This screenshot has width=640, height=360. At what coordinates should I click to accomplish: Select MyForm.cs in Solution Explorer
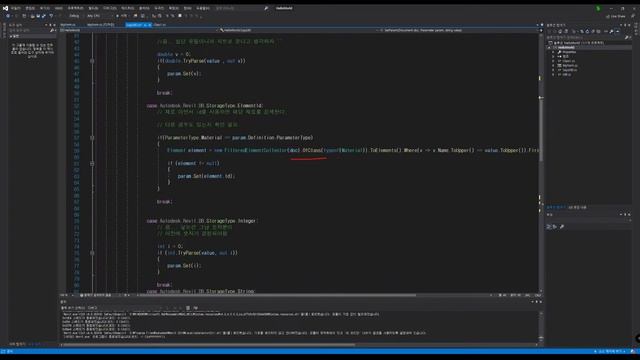(569, 65)
